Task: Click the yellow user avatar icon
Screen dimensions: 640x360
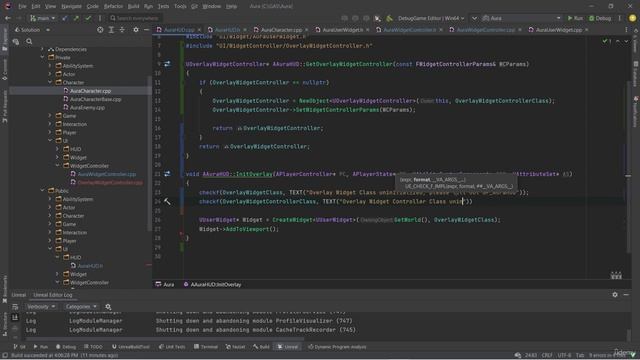Action: tap(632, 18)
